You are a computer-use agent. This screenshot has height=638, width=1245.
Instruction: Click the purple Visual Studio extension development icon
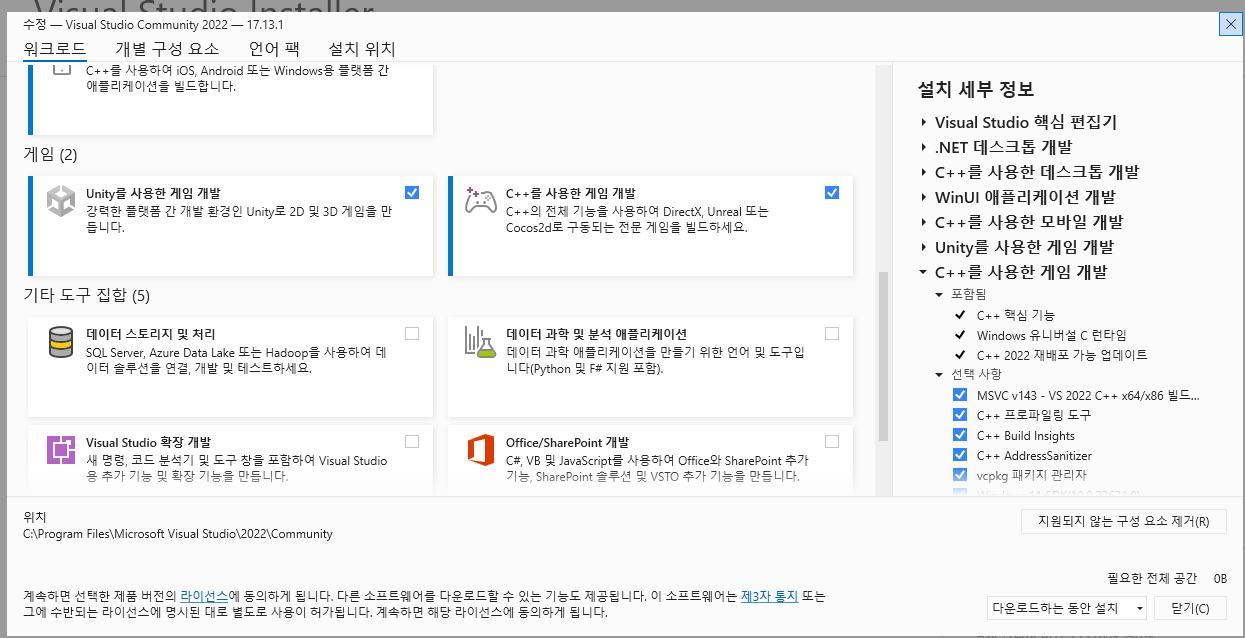point(62,450)
